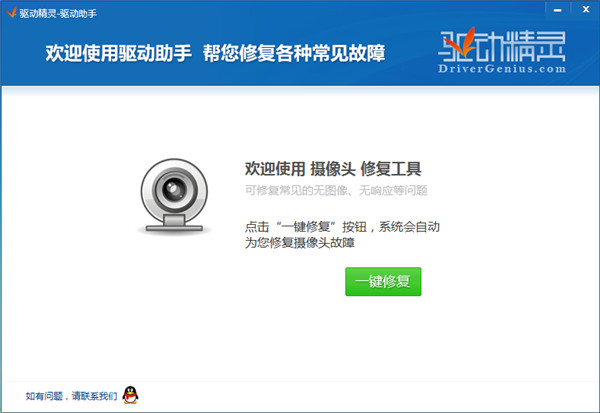Open the QQ penguin contact icon
The image size is (600, 413).
130,395
